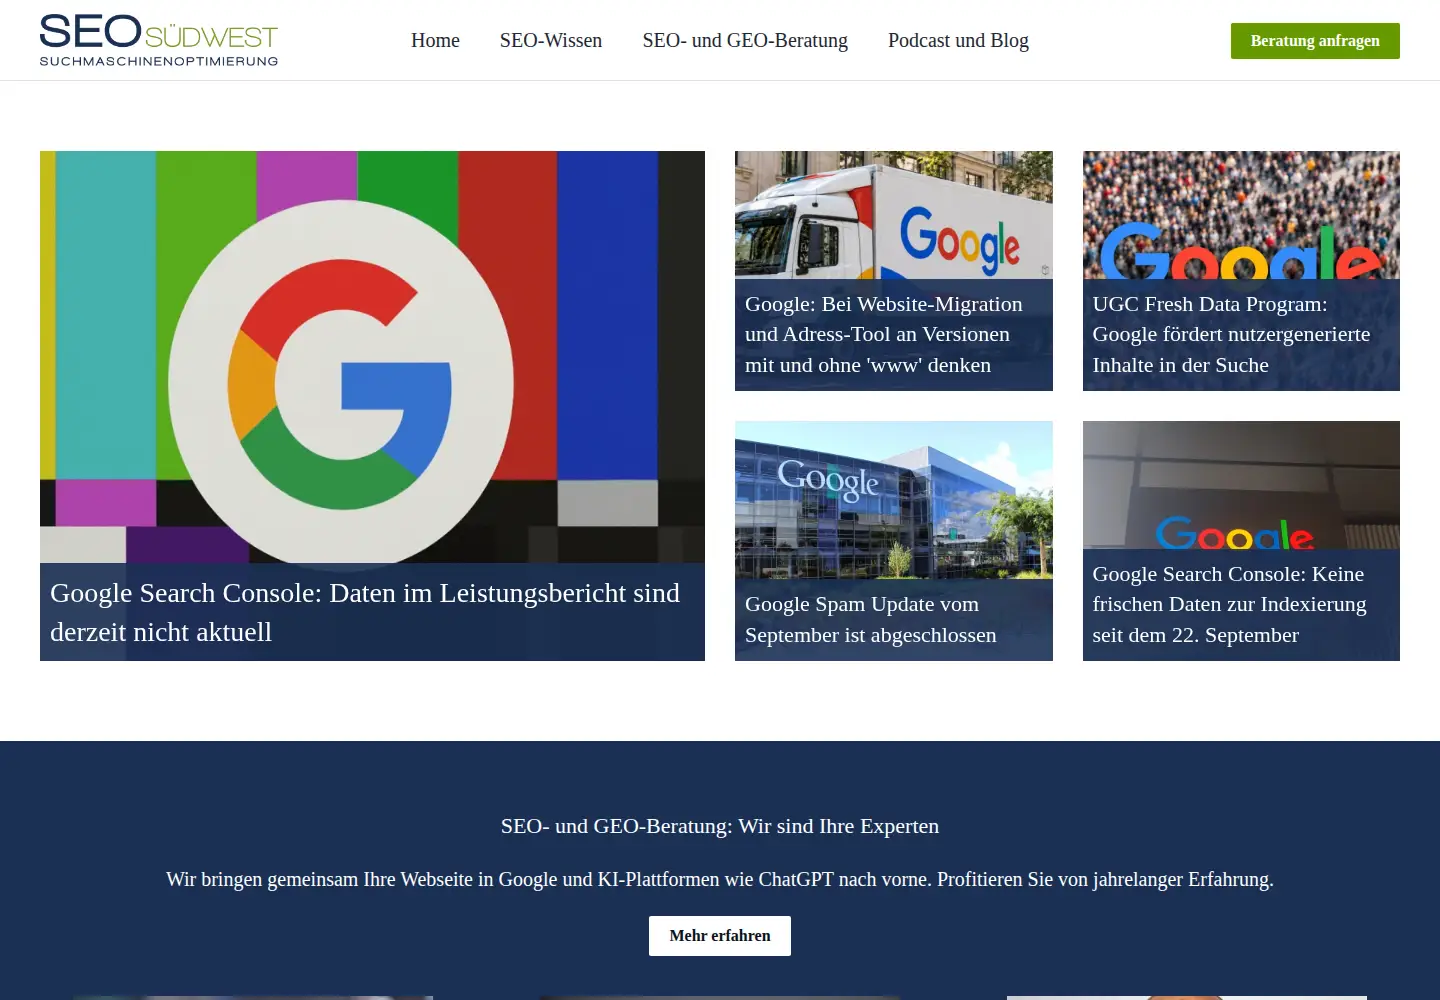The width and height of the screenshot is (1440, 1000).
Task: Open the SEO-Wissen menu
Action: point(551,40)
